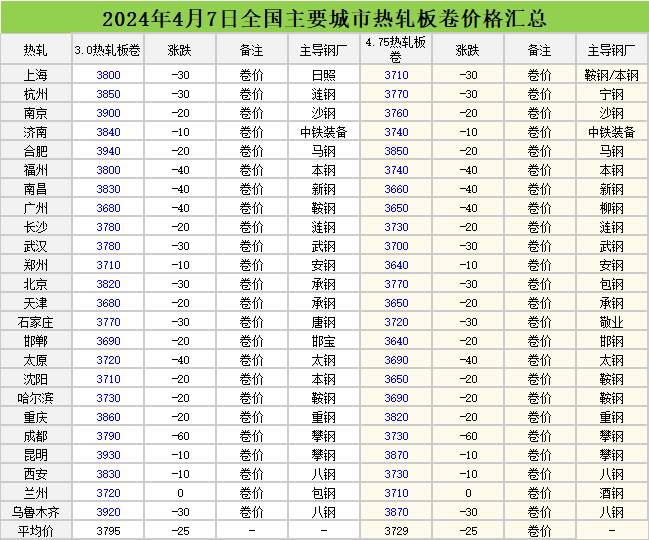The image size is (649, 540).
Task: Click the average price value 3729
Action: 396,531
